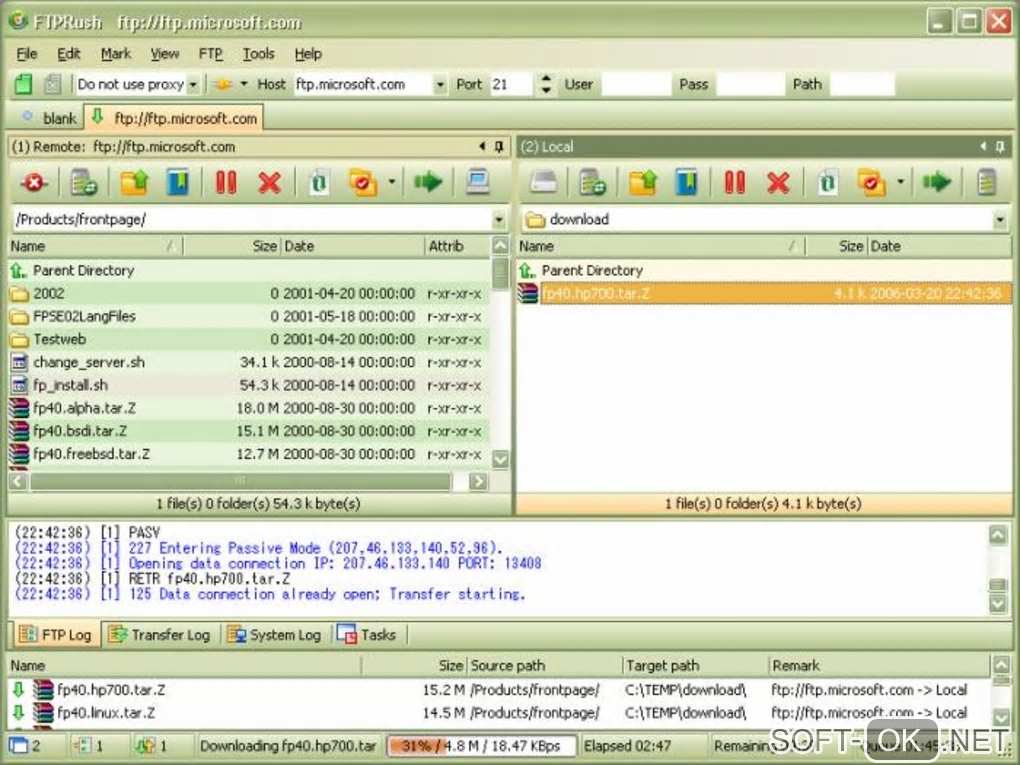
Task: Open the proxy selection dropdown
Action: [193, 85]
